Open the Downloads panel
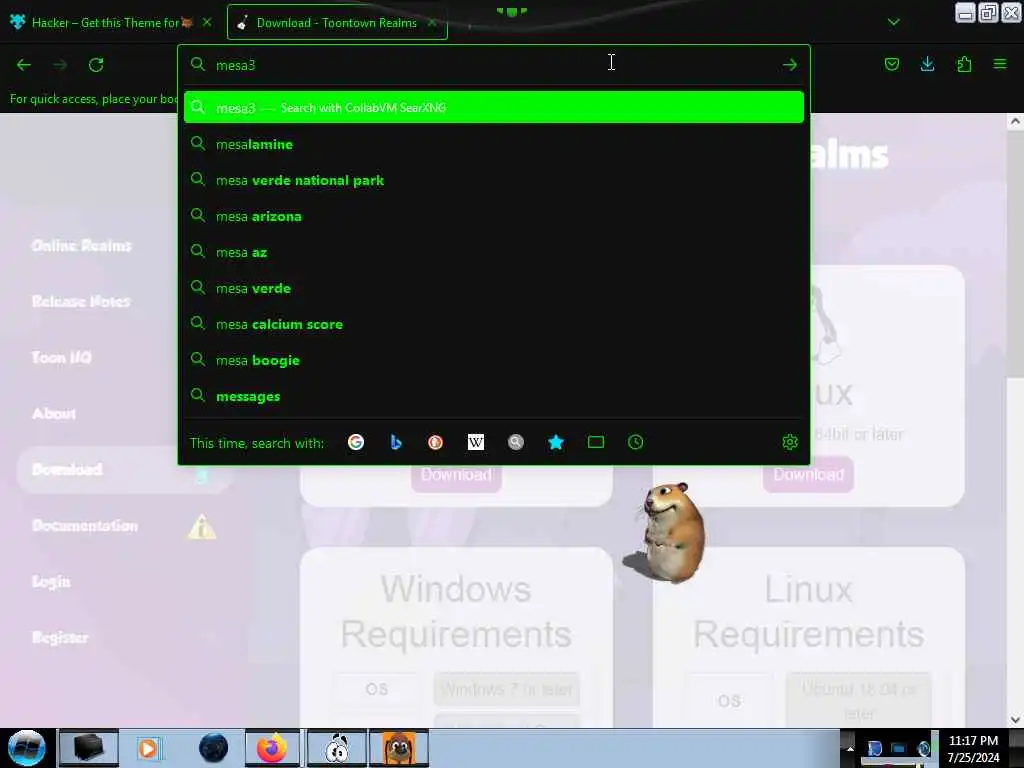 [x=927, y=64]
